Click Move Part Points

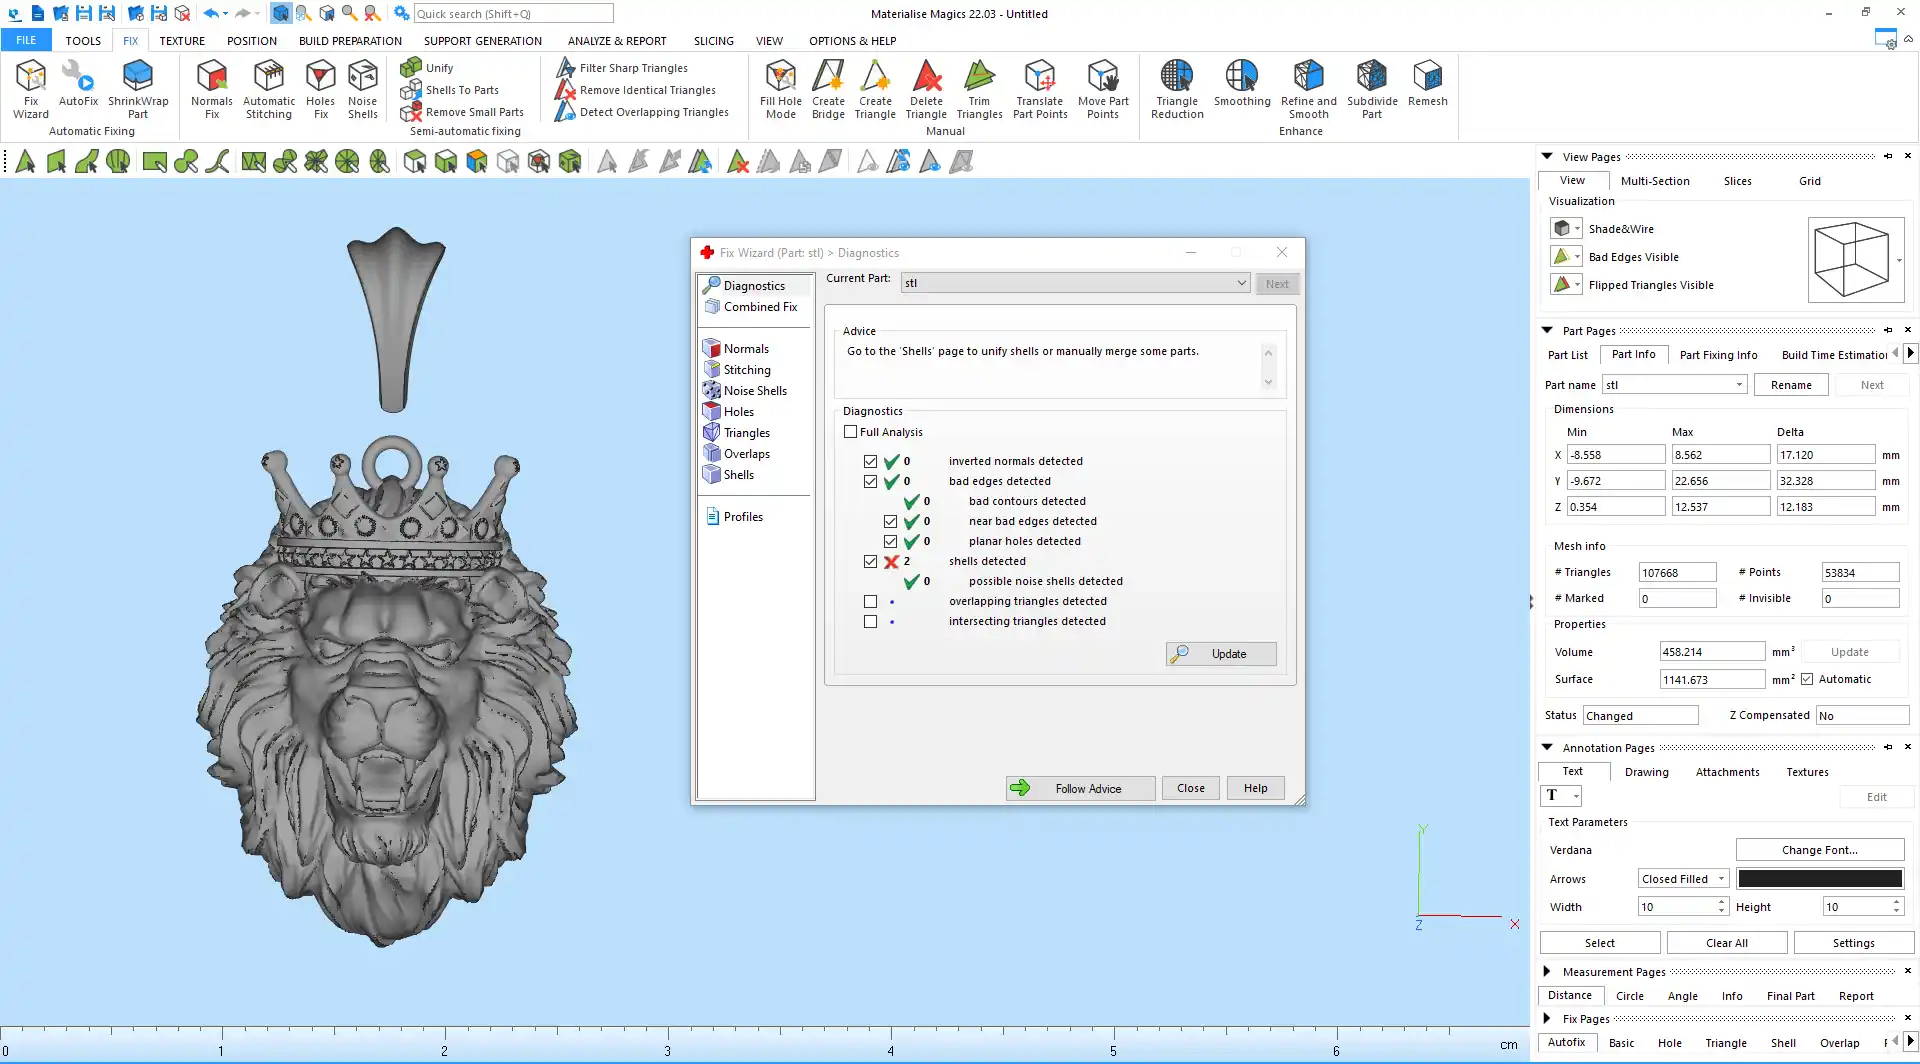tap(1103, 89)
